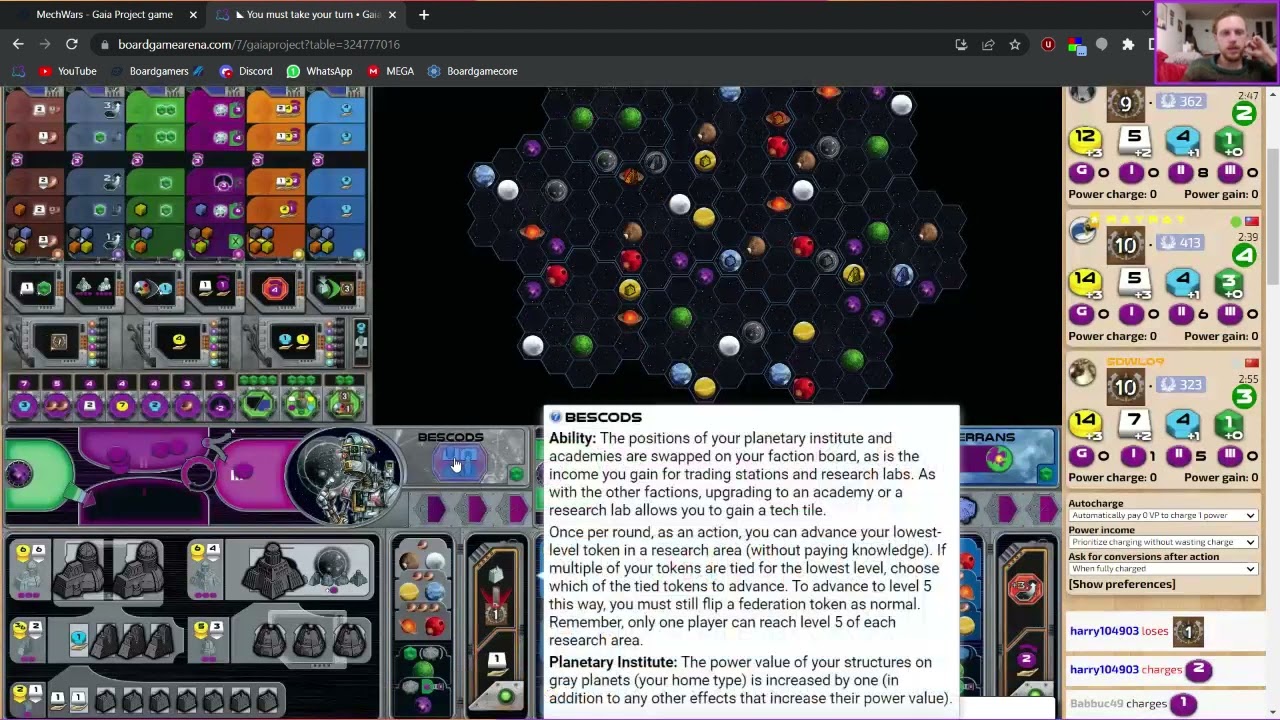The image size is (1280, 720).
Task: Reload the current page
Action: pos(72,44)
